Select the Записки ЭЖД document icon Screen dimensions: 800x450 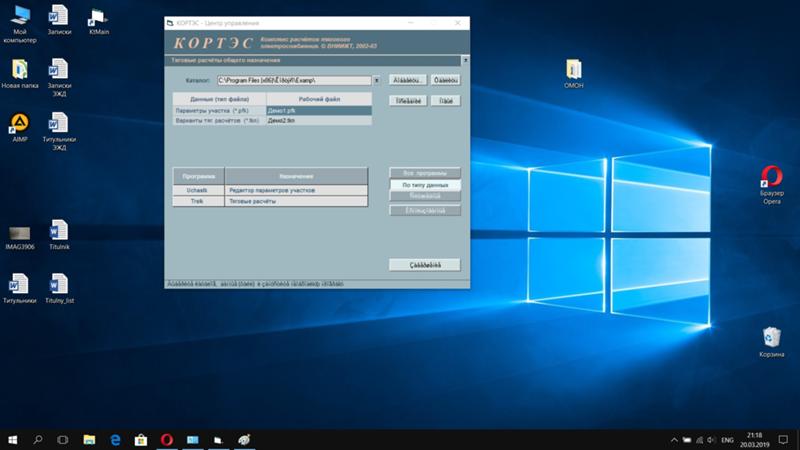click(x=59, y=78)
